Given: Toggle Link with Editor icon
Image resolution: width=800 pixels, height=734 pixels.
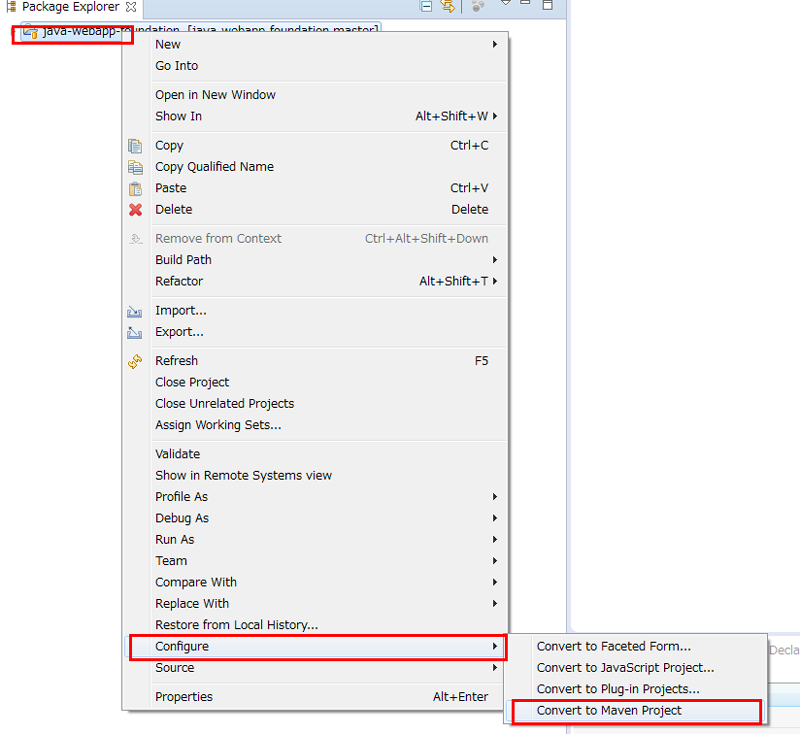Looking at the screenshot, I should pyautogui.click(x=448, y=7).
